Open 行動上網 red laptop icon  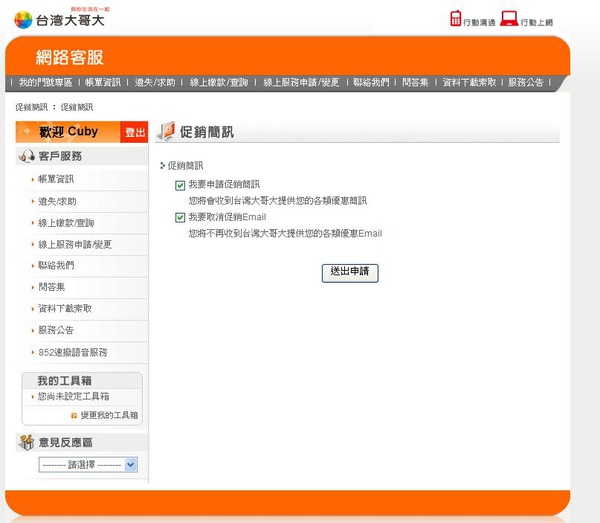509,18
